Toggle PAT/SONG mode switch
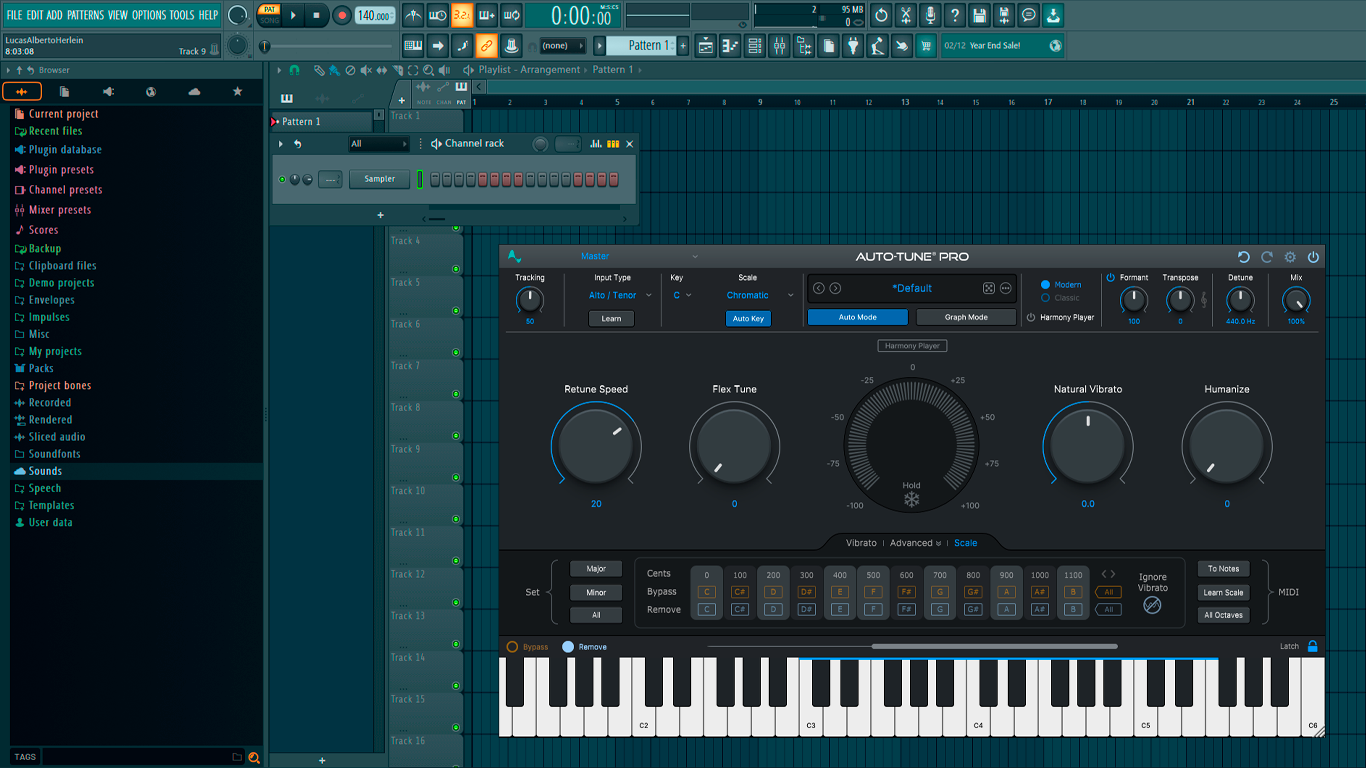Viewport: 1366px width, 768px height. (269, 15)
